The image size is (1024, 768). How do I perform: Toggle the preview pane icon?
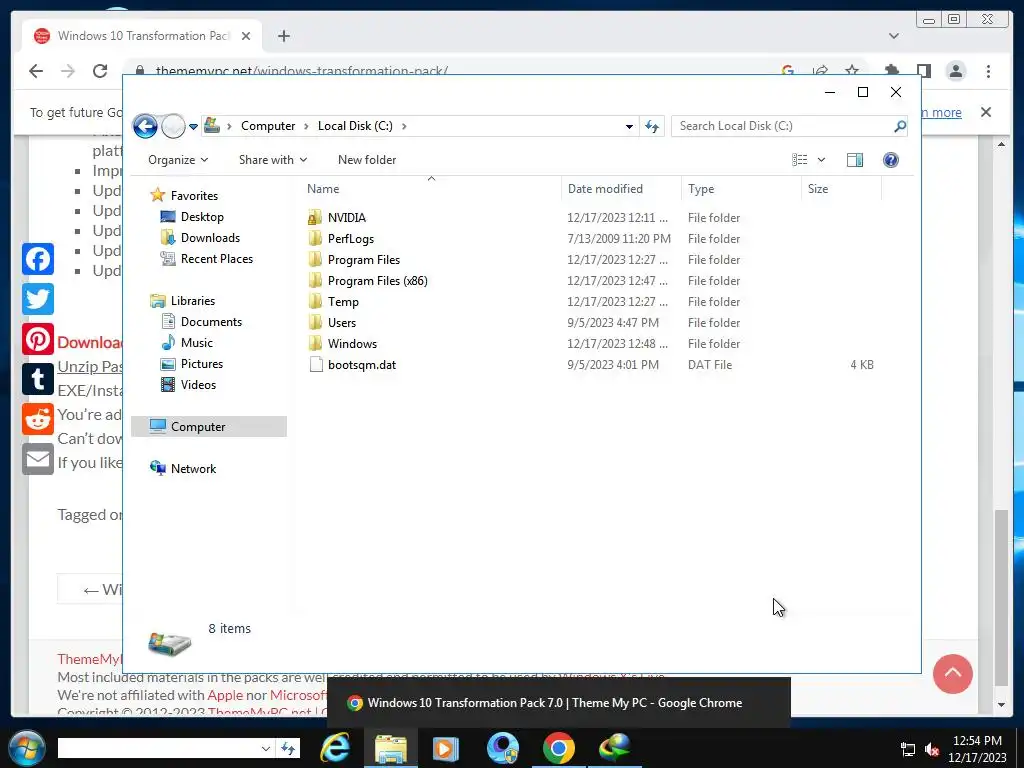point(855,160)
